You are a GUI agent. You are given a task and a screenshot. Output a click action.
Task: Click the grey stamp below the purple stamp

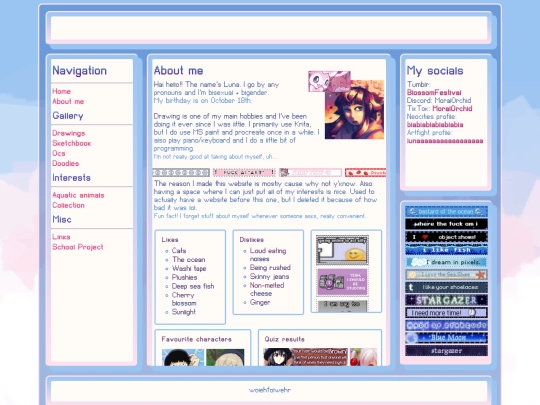(342, 305)
